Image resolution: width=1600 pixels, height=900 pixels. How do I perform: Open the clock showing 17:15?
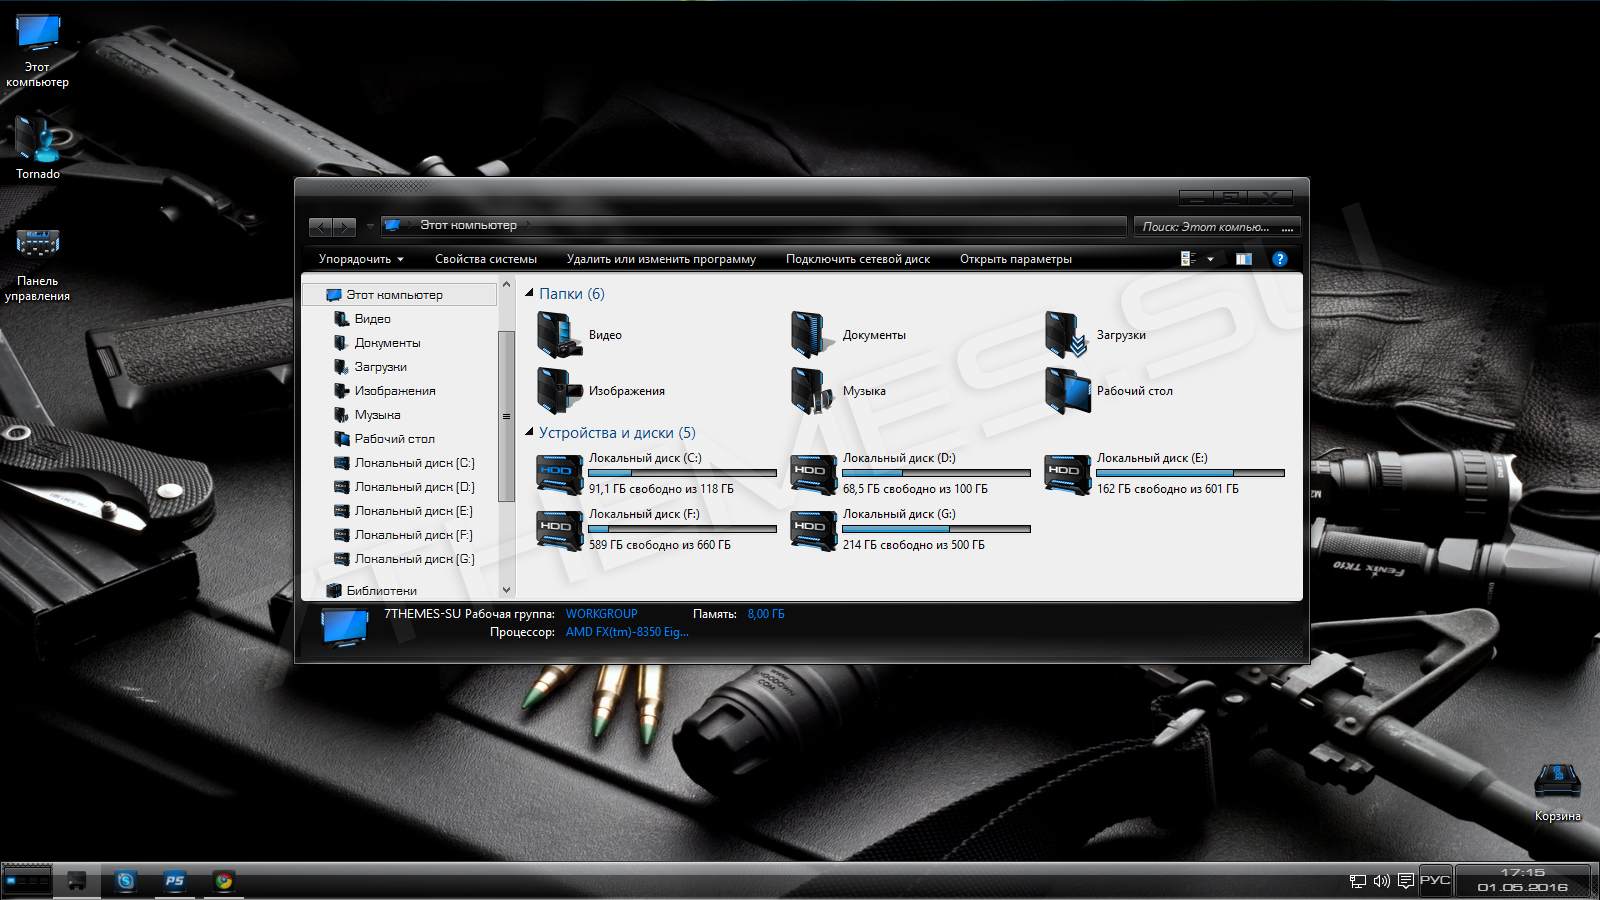1523,880
